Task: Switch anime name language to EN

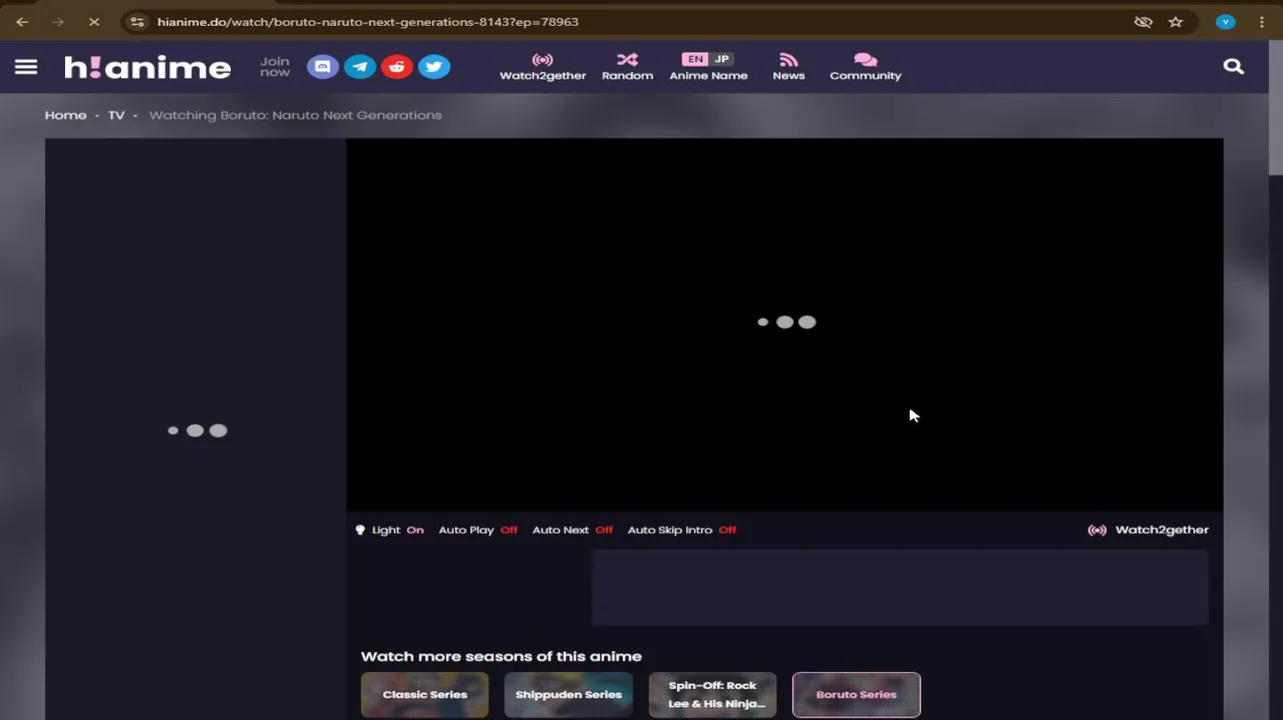Action: click(x=695, y=59)
